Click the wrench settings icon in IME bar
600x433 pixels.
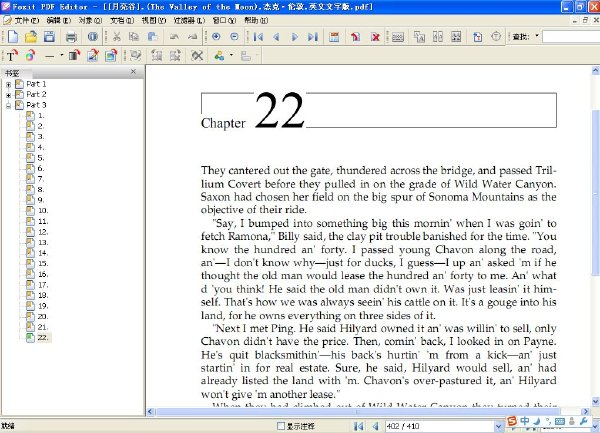(x=584, y=421)
